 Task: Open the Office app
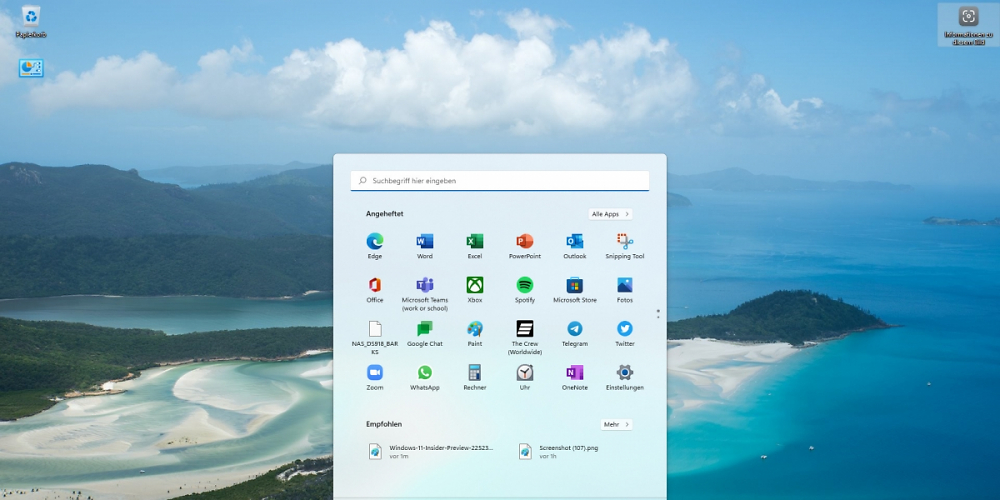(x=374, y=290)
